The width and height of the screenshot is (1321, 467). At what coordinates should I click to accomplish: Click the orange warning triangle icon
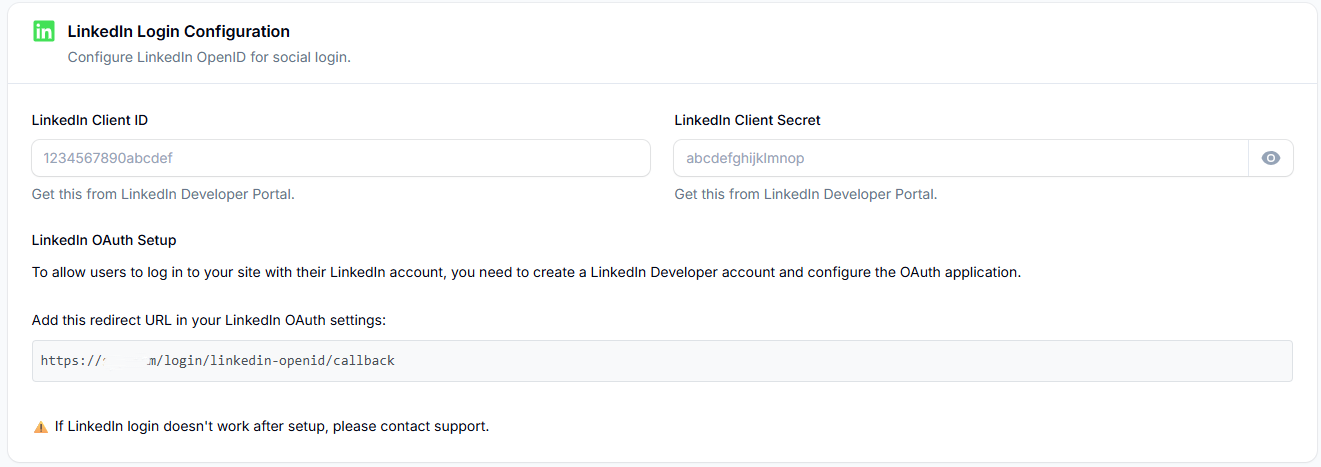click(40, 427)
